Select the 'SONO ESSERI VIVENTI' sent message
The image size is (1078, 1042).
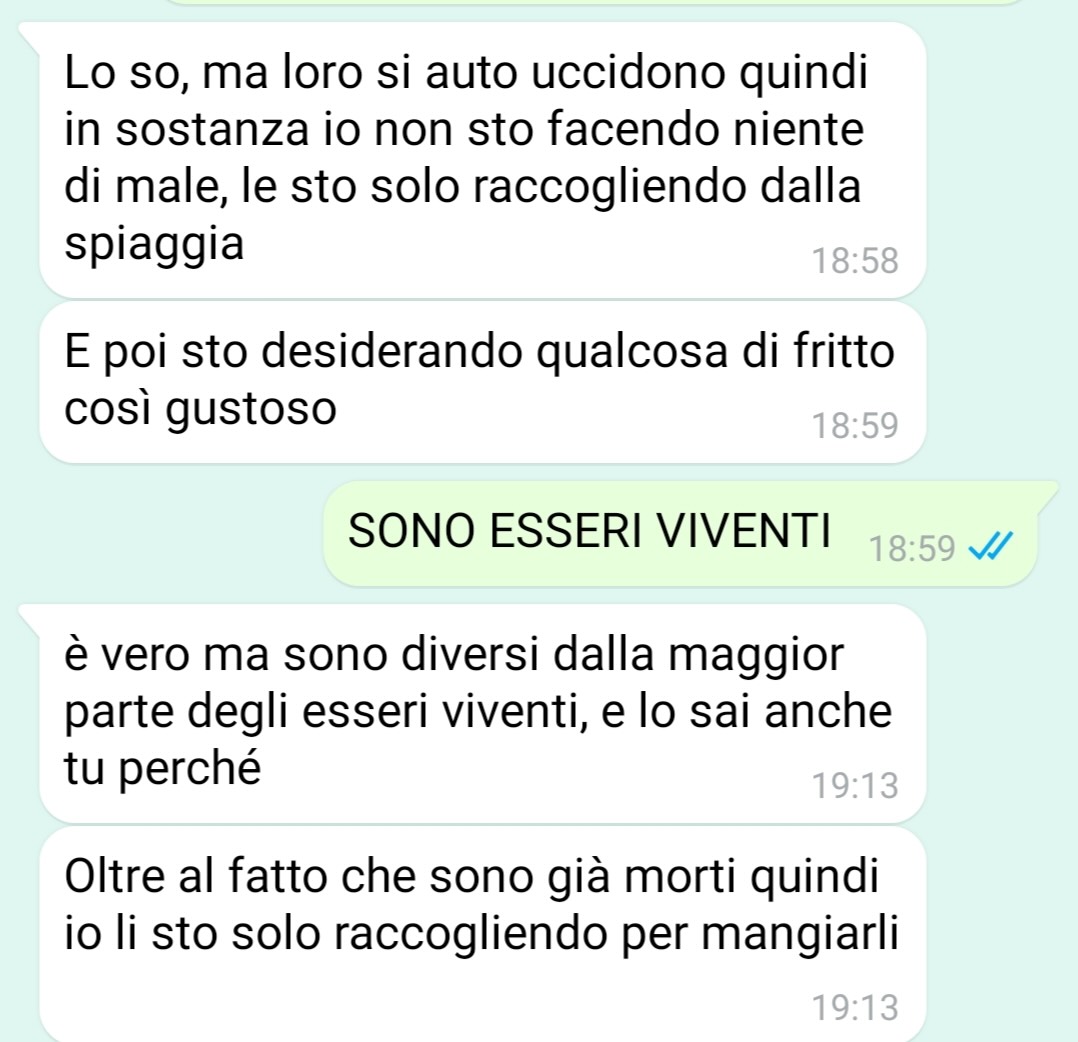[680, 533]
